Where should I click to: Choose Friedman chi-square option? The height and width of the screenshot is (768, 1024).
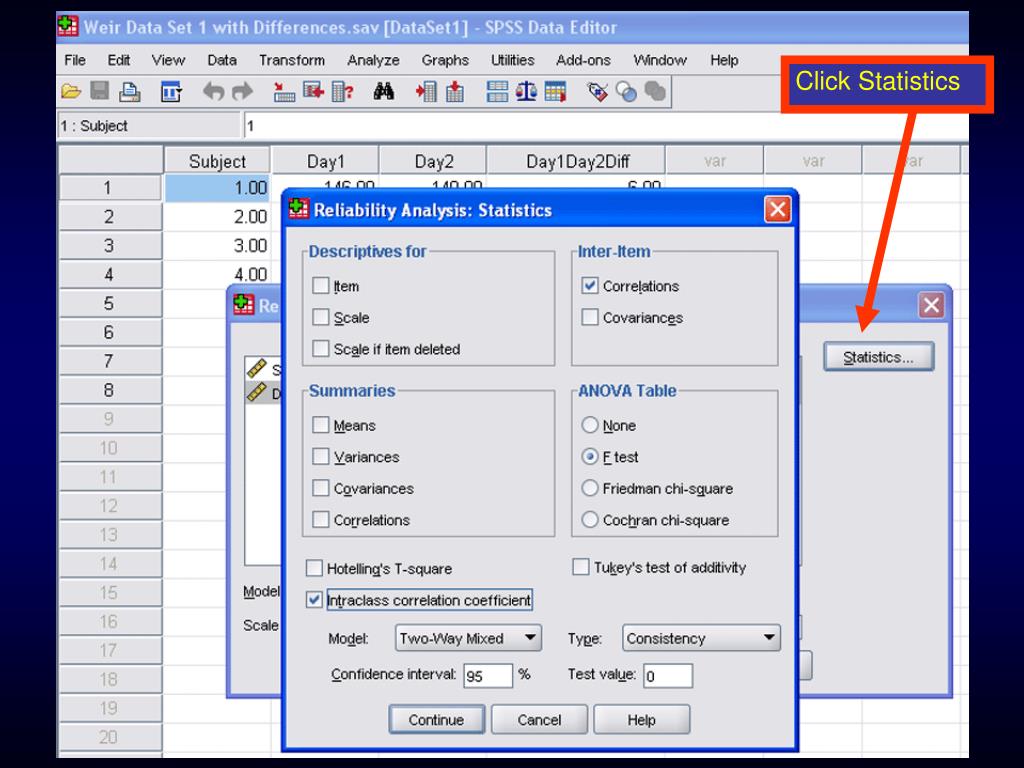[590, 488]
